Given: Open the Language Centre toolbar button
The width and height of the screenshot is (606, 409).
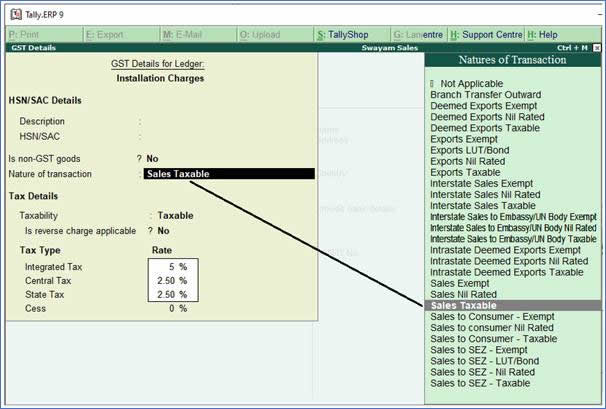Looking at the screenshot, I should 418,35.
